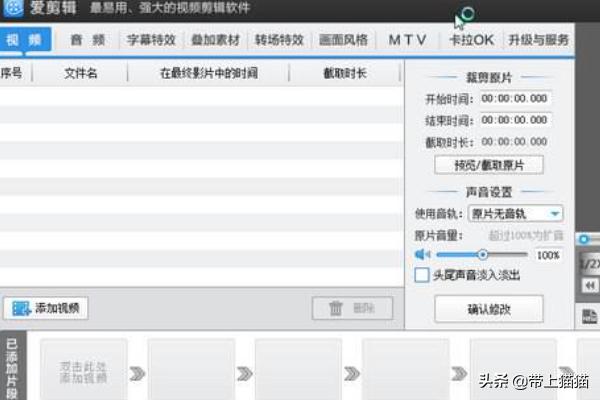
Task: Select the 卡拉OK tab
Action: (471, 41)
